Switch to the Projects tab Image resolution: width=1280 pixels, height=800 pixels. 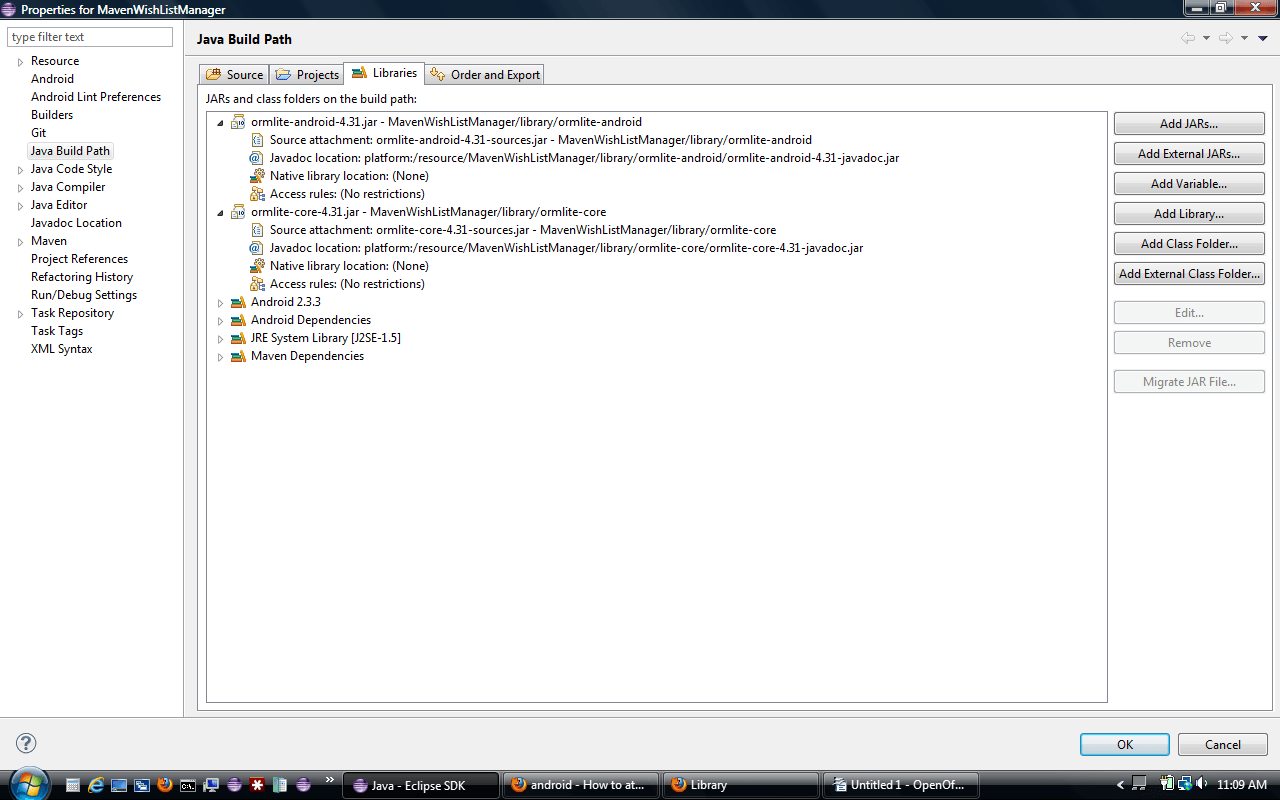tap(307, 74)
